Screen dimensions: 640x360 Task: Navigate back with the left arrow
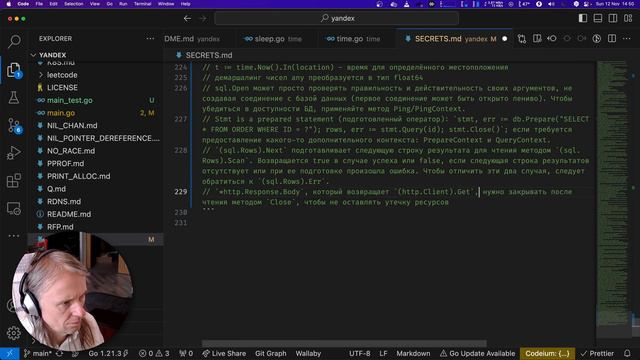(x=187, y=18)
